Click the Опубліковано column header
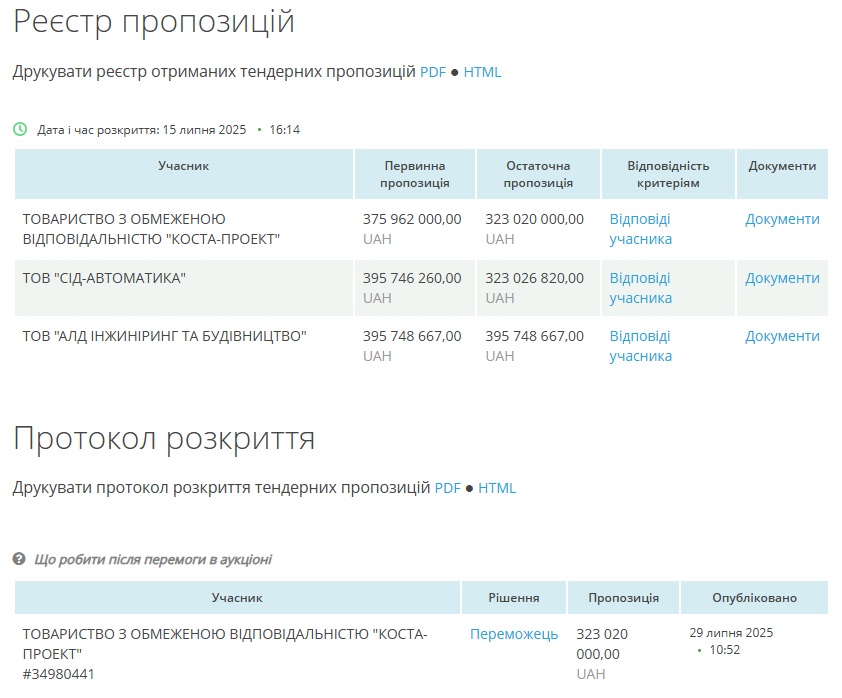Screen dimensions: 842x698 pos(754,598)
